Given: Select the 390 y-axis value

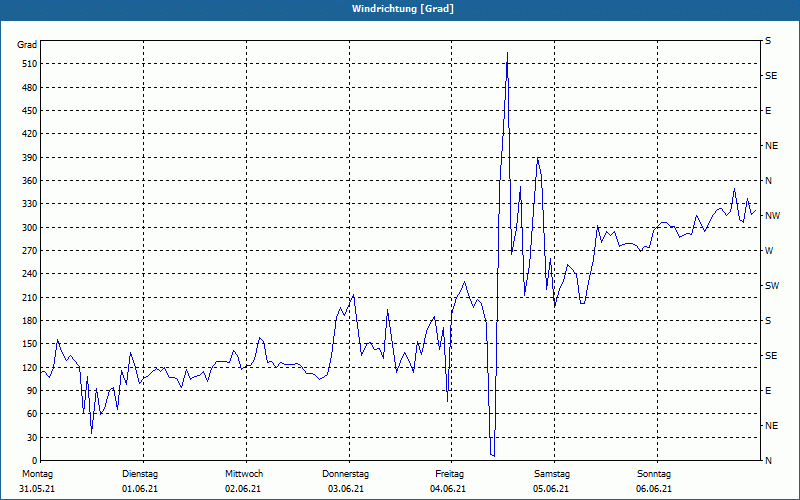Looking at the screenshot, I should point(29,158).
